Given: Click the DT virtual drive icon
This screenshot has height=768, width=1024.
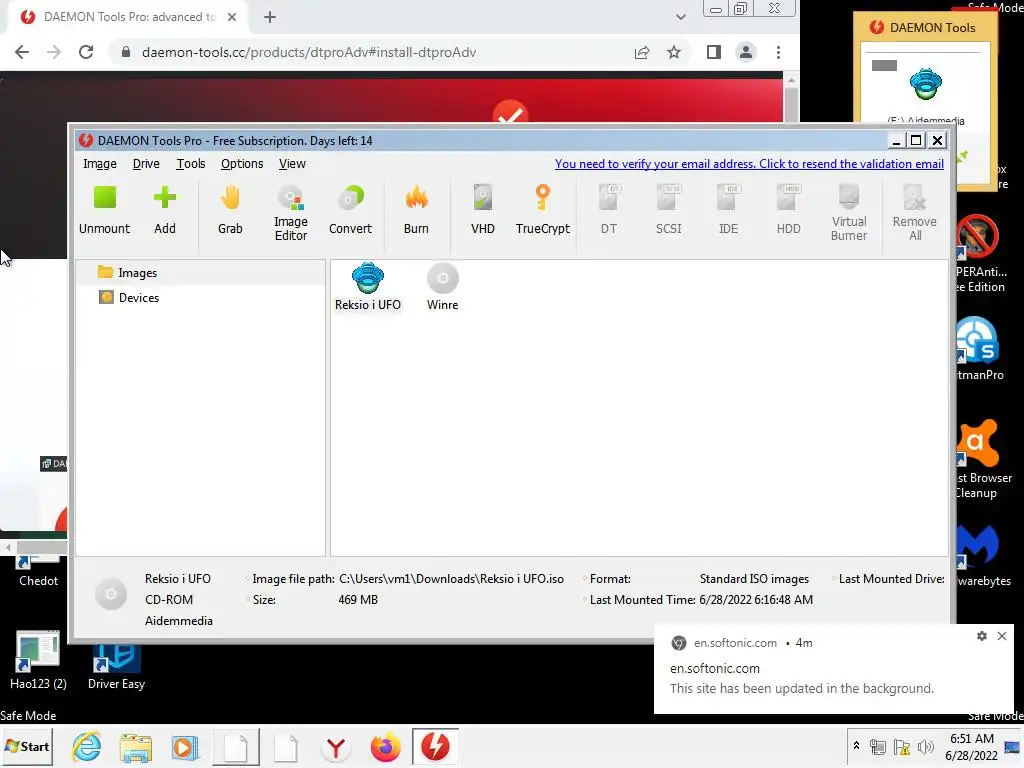Looking at the screenshot, I should click(x=609, y=211).
